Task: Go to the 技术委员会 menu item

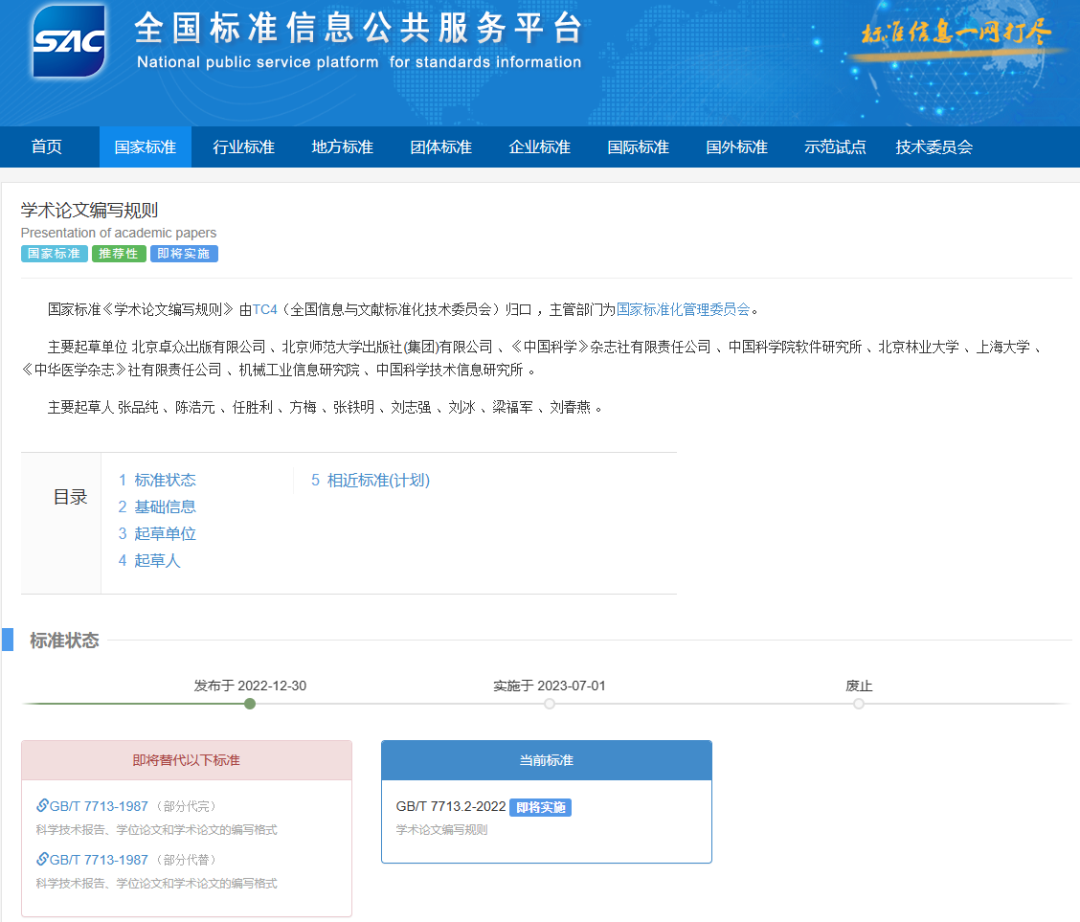Action: [x=934, y=147]
